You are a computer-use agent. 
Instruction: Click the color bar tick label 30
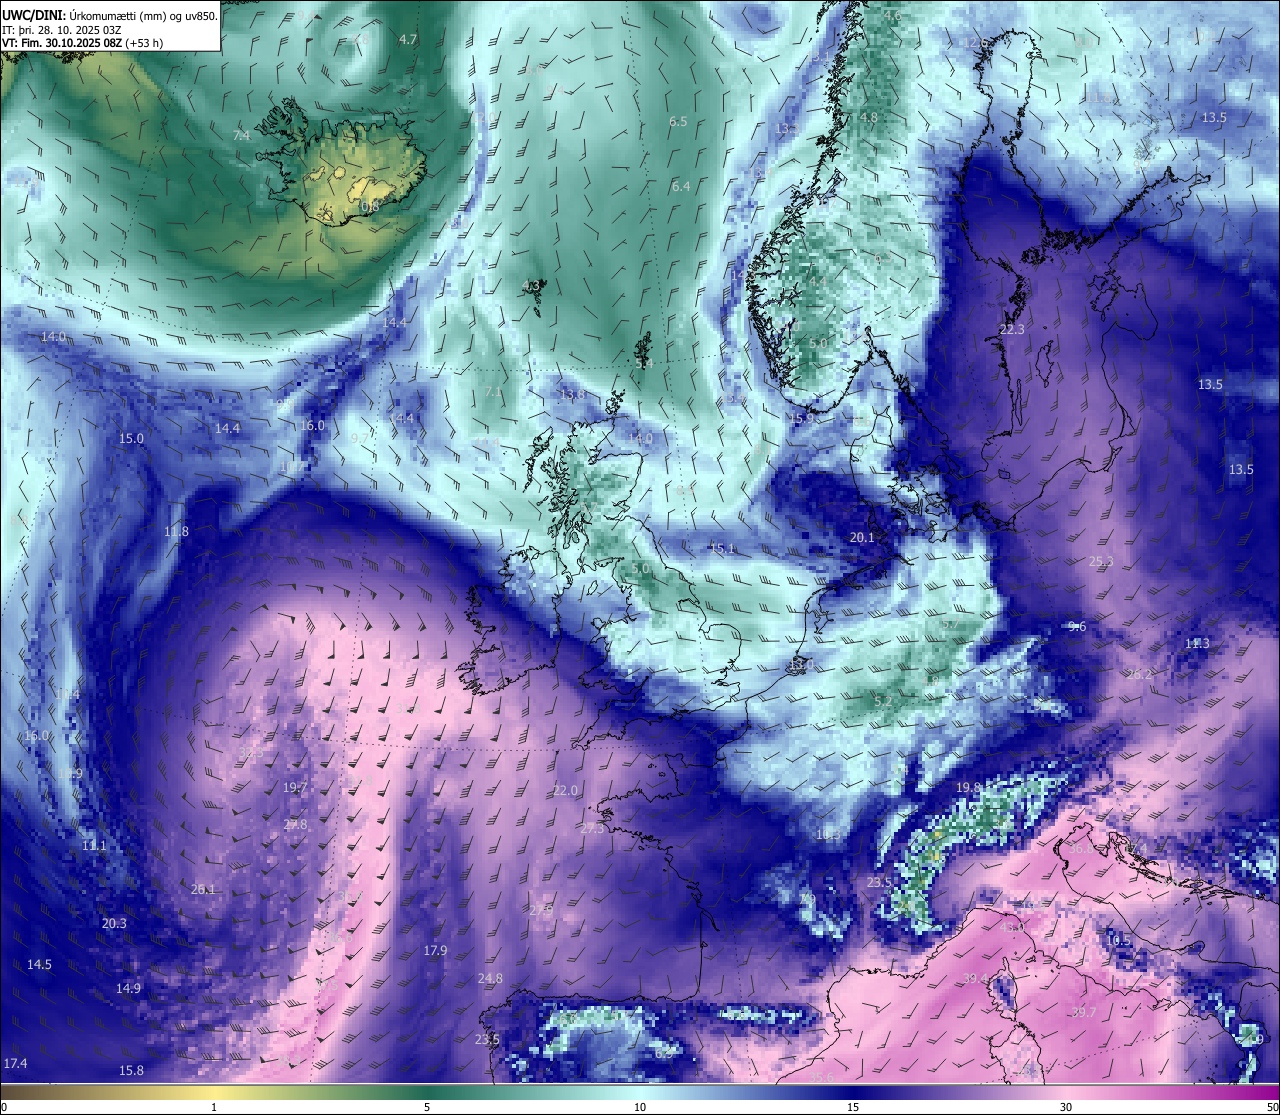pos(1066,1107)
